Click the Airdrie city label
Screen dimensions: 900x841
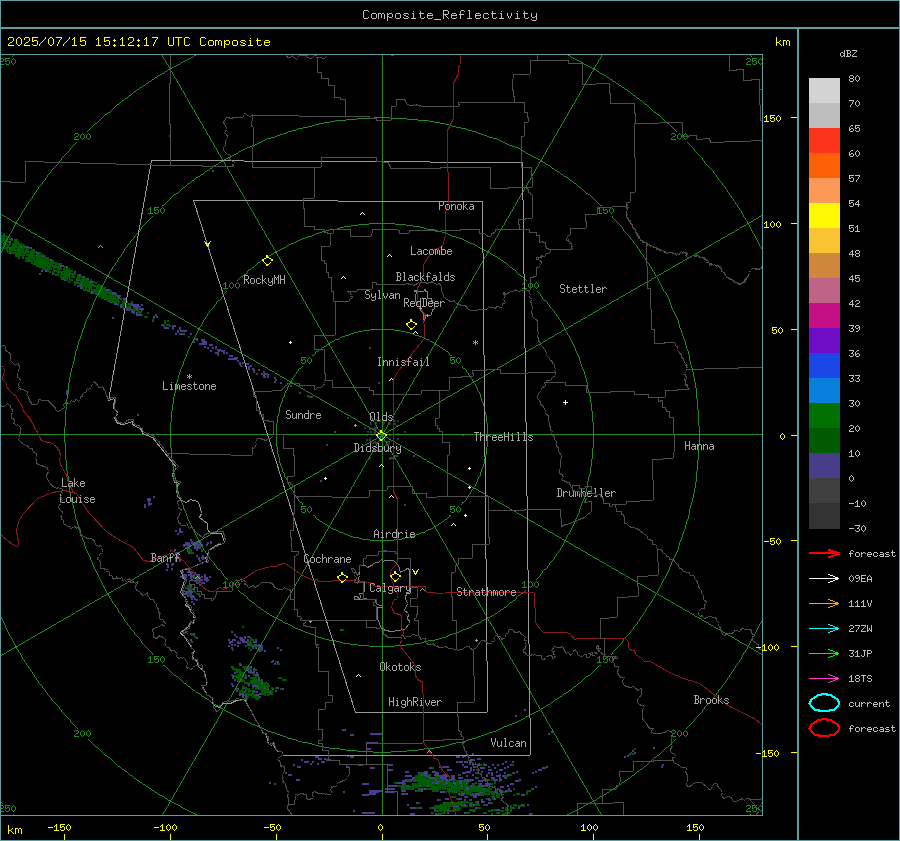(x=394, y=534)
